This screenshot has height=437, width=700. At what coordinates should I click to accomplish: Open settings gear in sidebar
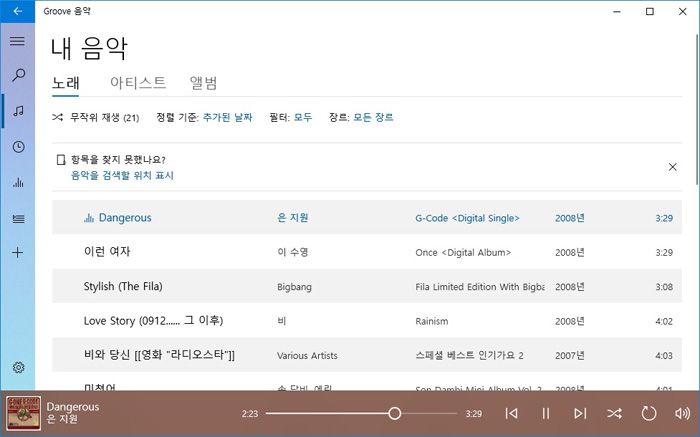(18, 368)
